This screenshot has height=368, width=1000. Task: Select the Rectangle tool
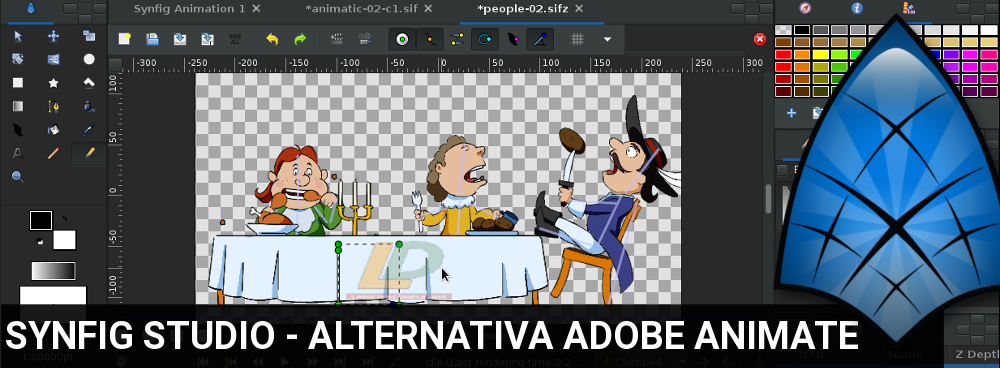(x=18, y=83)
